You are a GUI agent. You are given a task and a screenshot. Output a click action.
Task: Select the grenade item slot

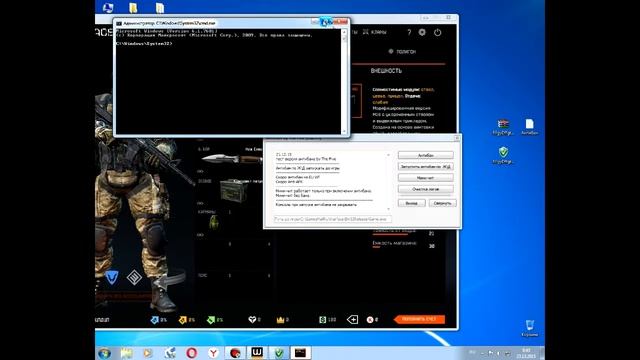coord(214,222)
